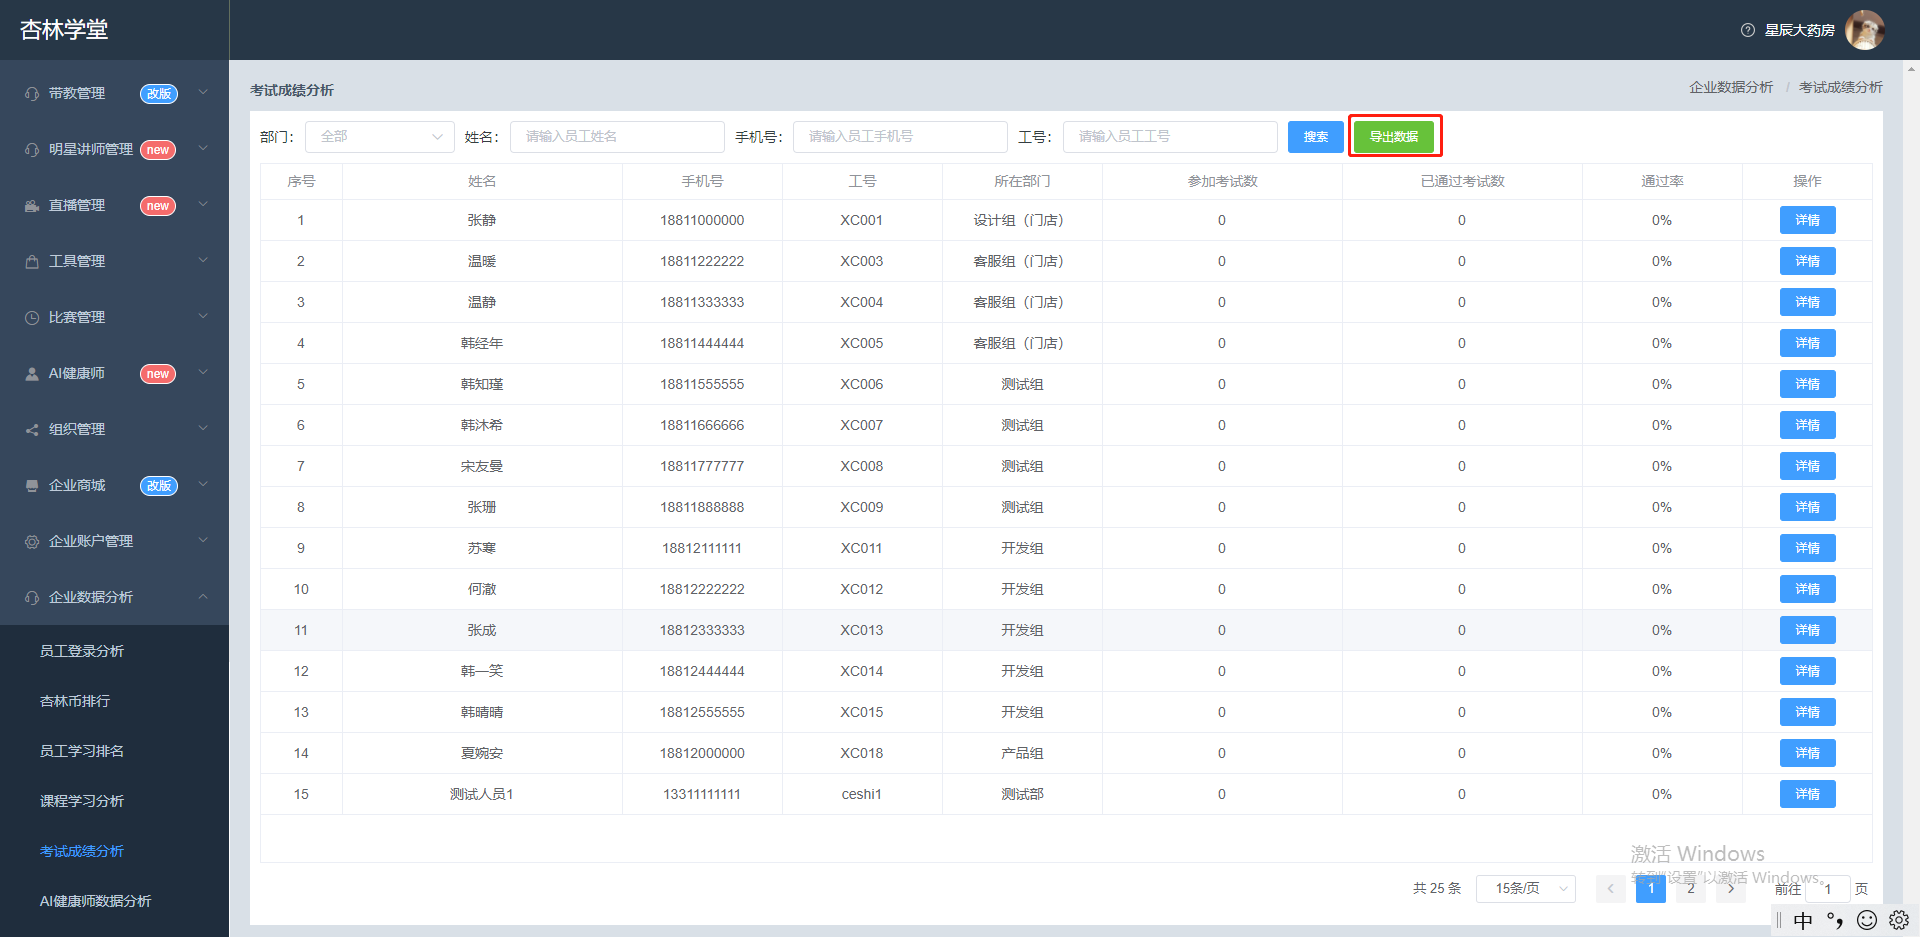Click the 工具管理 bag icon
Viewport: 1920px width, 937px height.
[32, 261]
